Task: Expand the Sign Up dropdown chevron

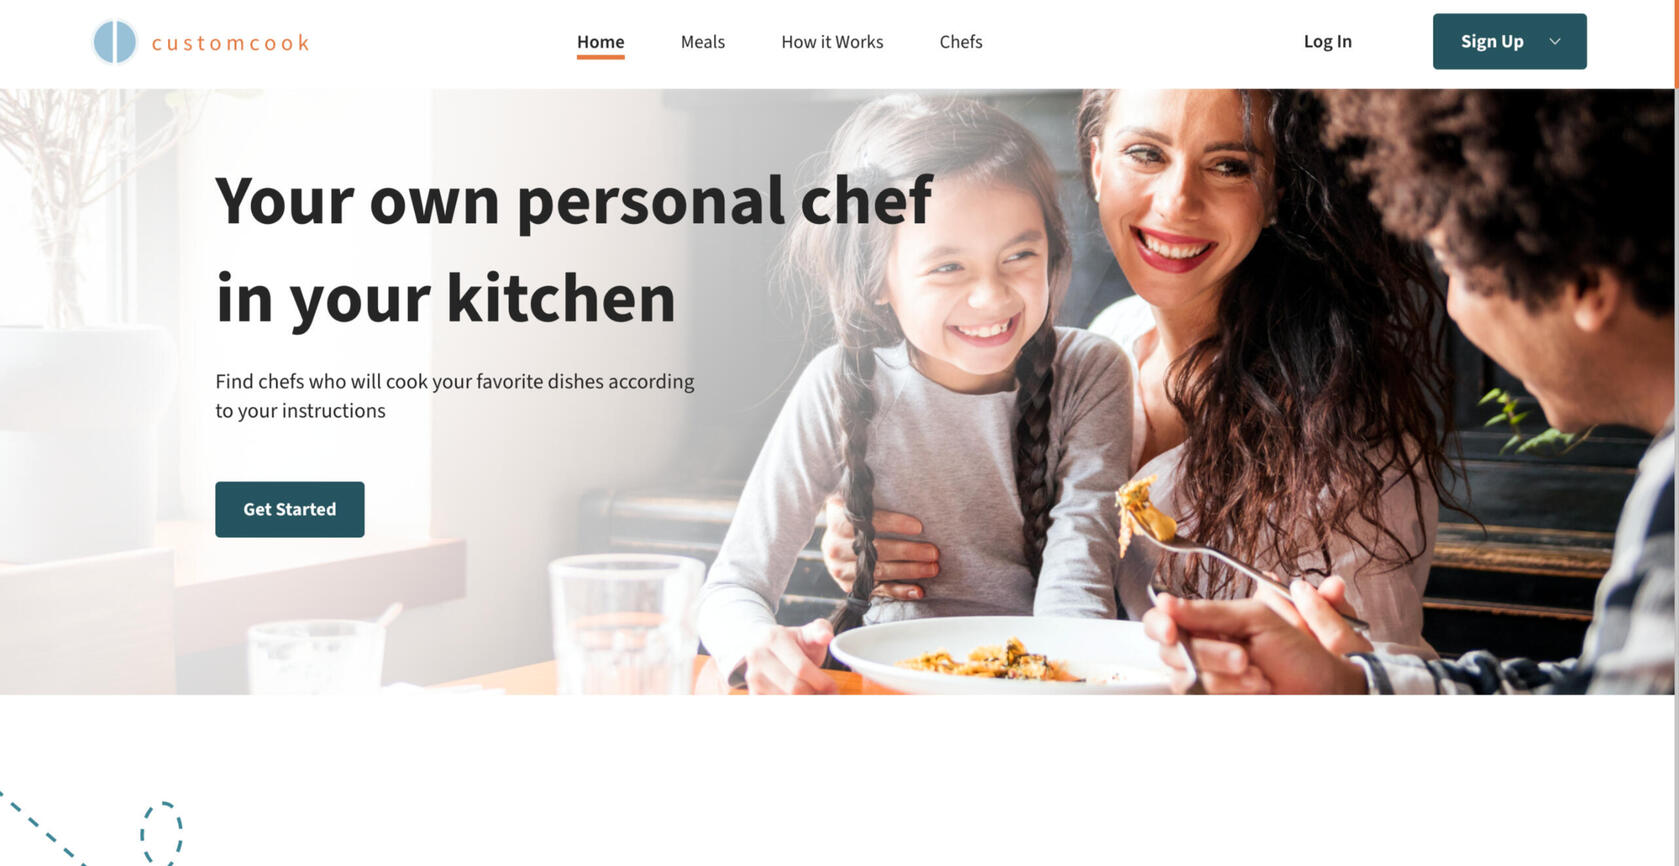Action: (x=1555, y=41)
